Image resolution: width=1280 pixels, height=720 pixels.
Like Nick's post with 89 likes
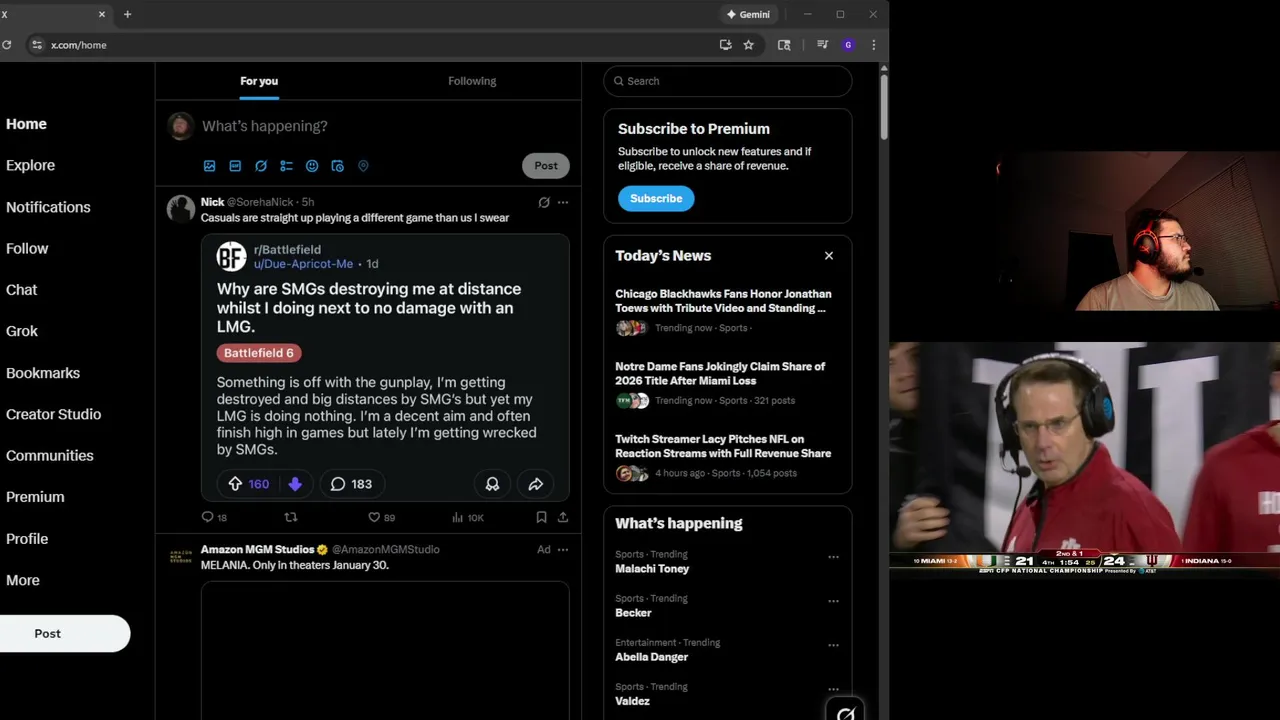[381, 517]
